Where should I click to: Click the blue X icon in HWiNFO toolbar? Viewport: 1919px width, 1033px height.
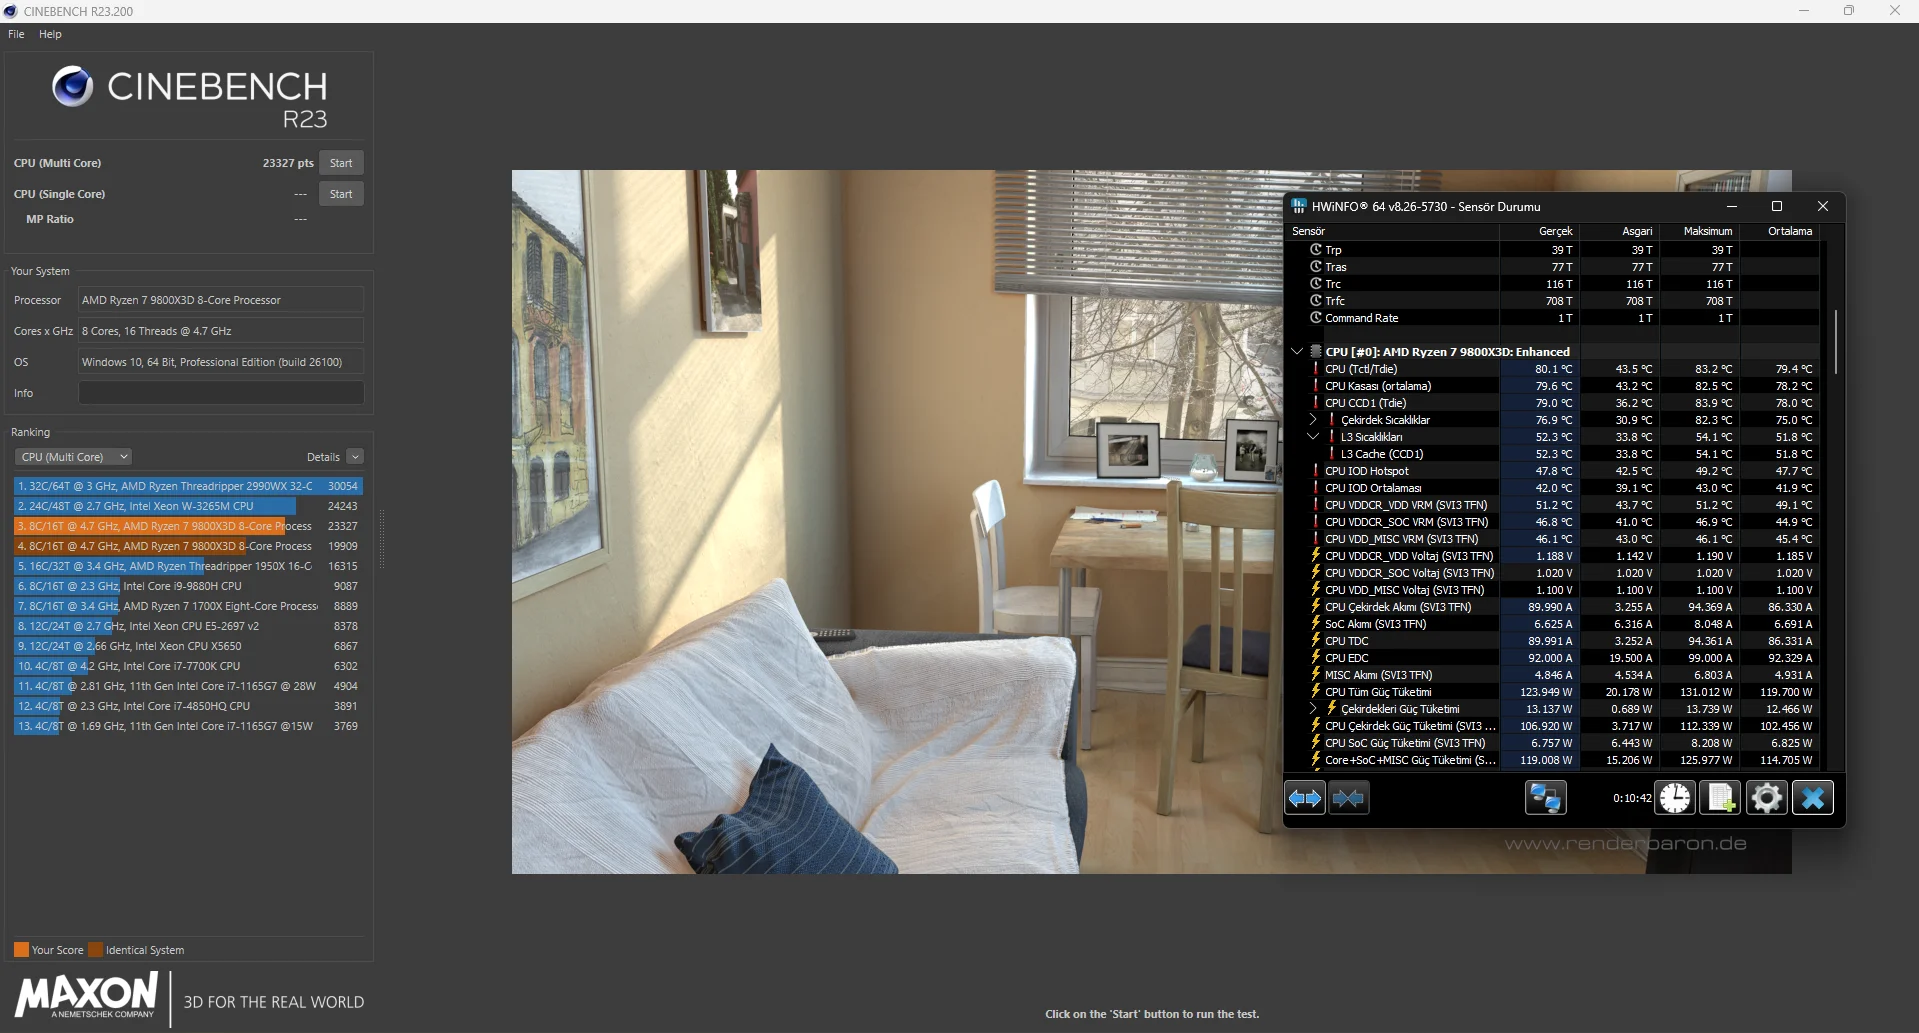[1813, 798]
